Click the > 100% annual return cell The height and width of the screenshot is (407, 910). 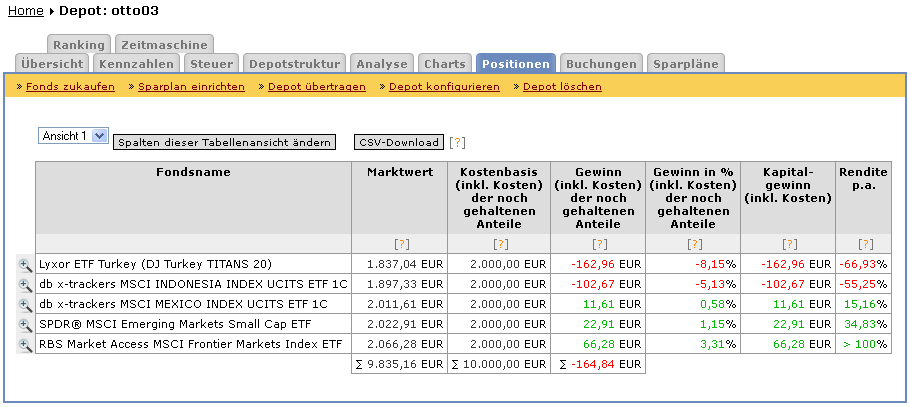pos(864,344)
